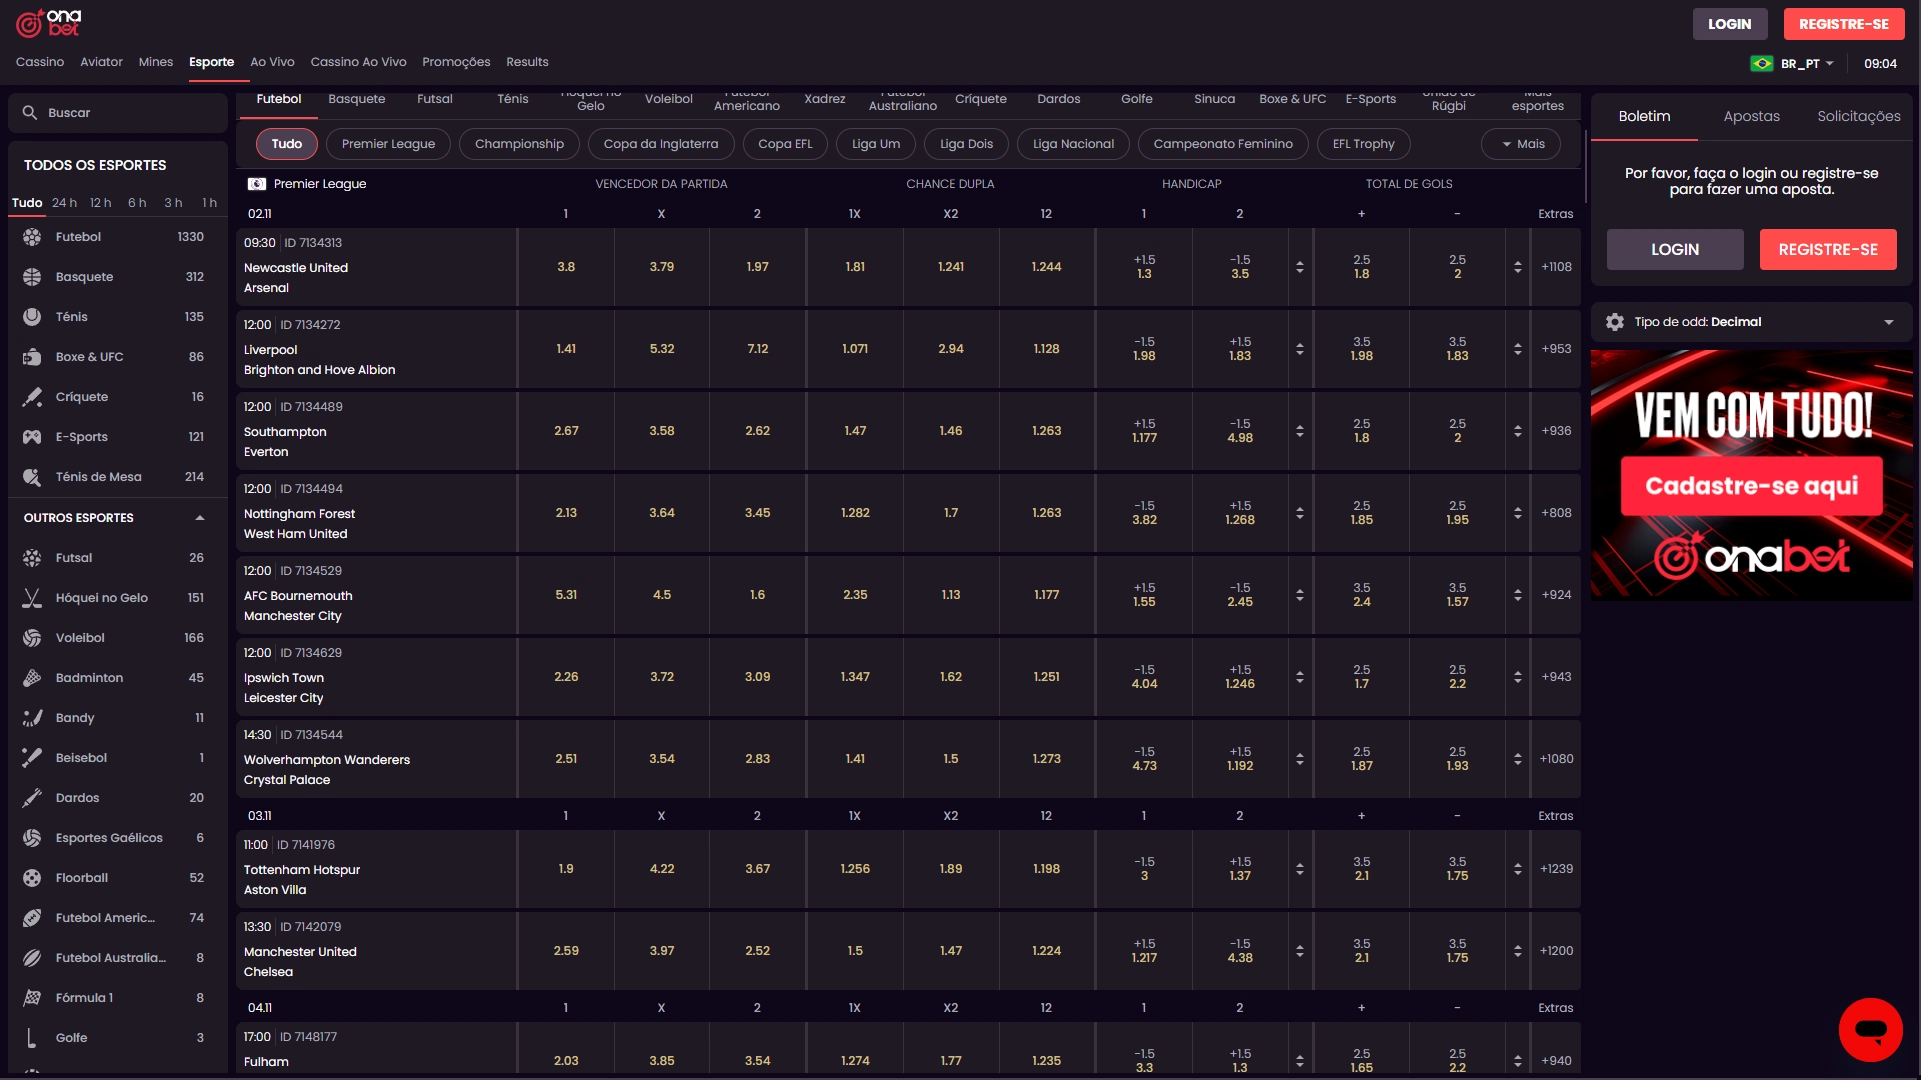Open the Tipo de odd Decimal dropdown
The image size is (1921, 1080).
coord(1751,322)
